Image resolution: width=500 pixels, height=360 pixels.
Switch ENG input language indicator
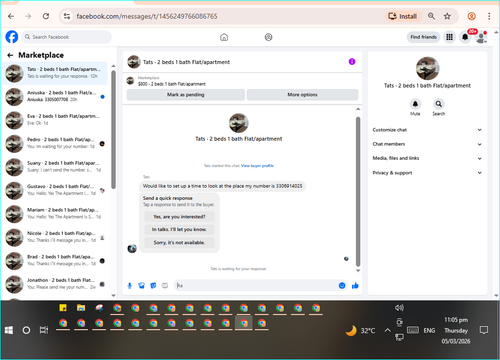[x=429, y=330]
